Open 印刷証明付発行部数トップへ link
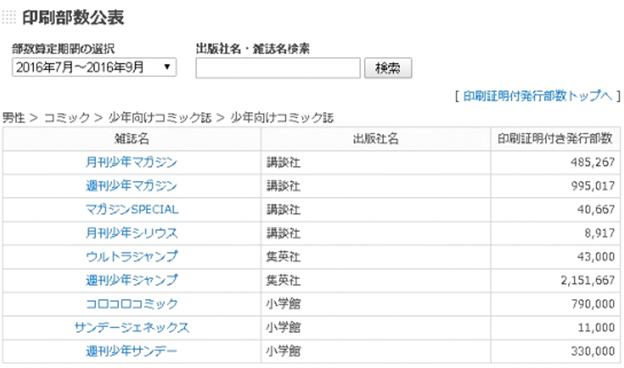624x368 pixels. pos(537,96)
